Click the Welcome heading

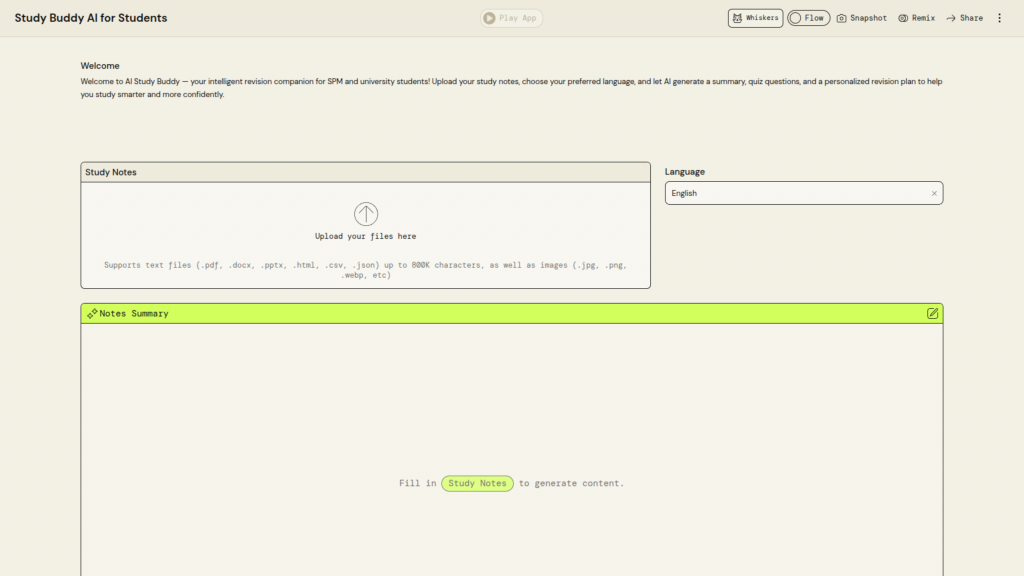[100, 65]
